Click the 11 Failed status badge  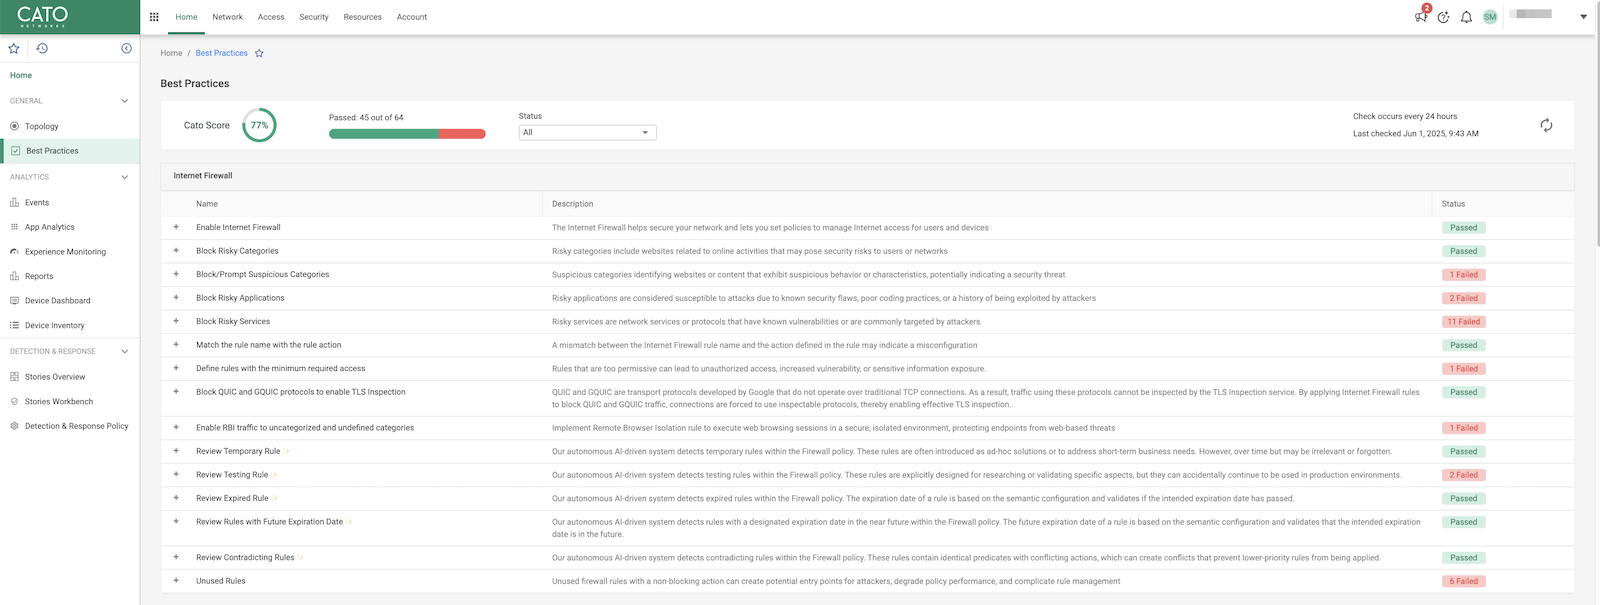(1464, 321)
